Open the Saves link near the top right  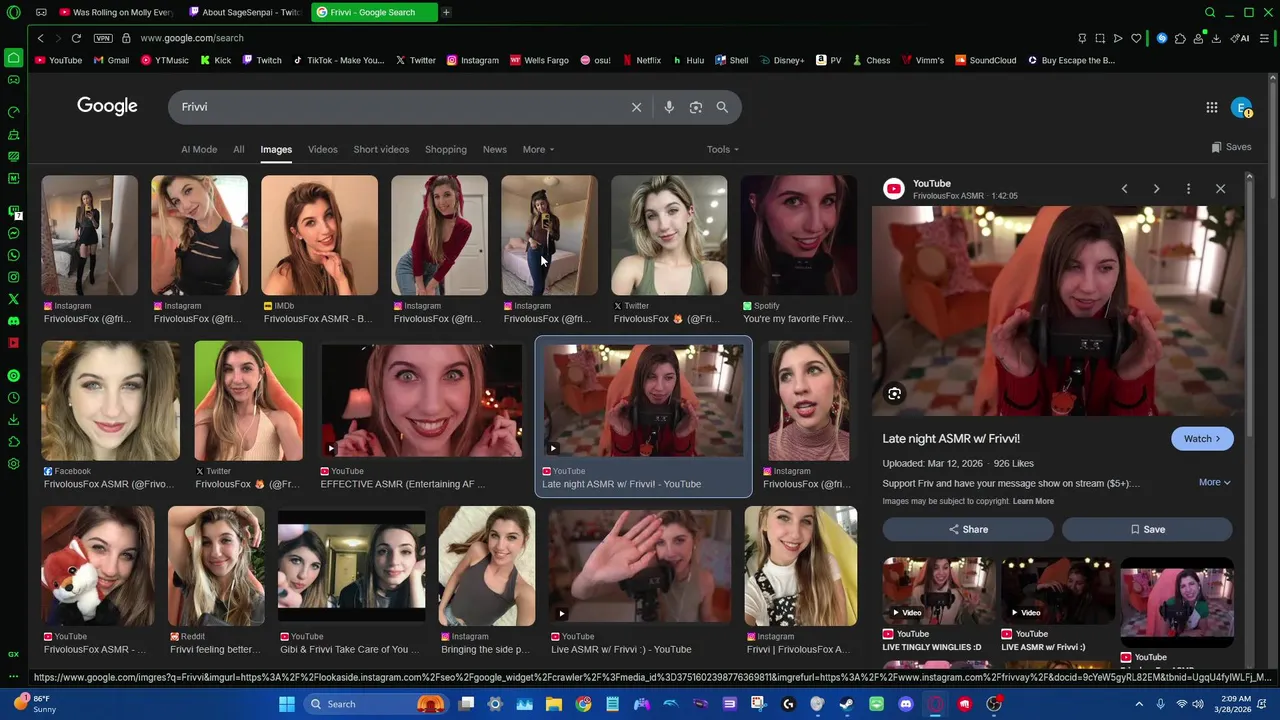coord(1231,147)
